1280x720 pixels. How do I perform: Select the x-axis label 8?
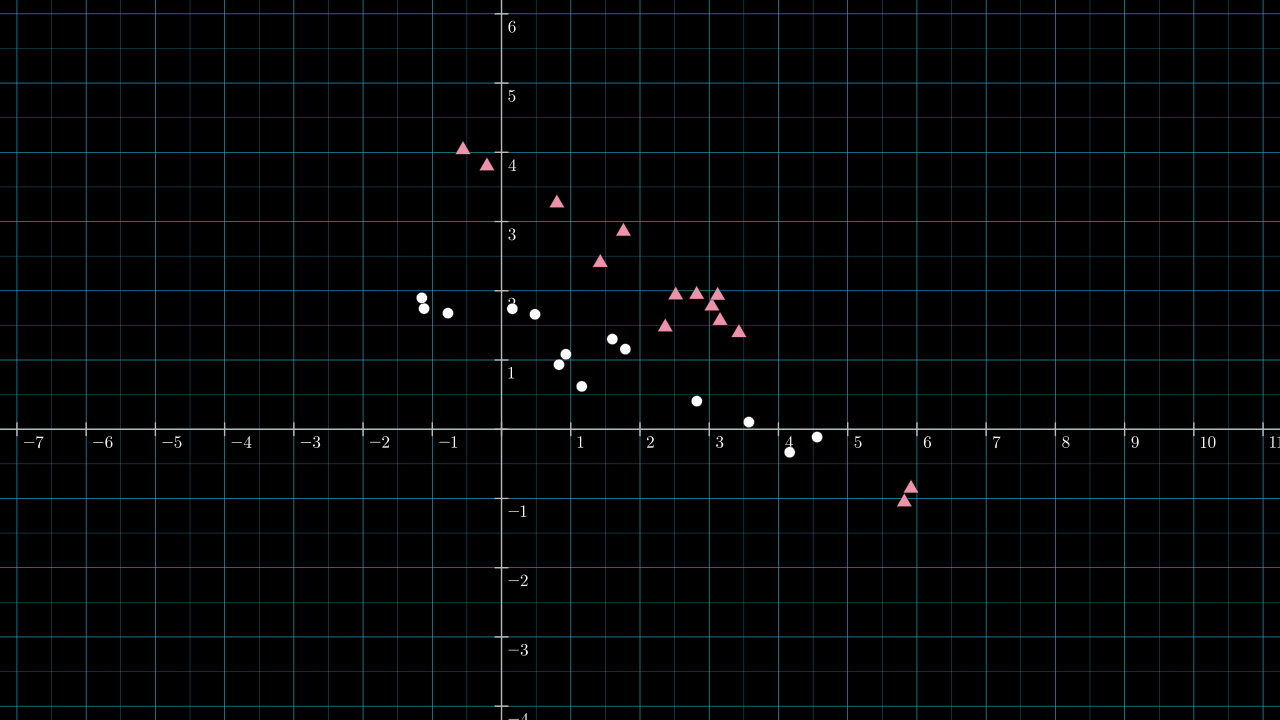[x=1066, y=443]
